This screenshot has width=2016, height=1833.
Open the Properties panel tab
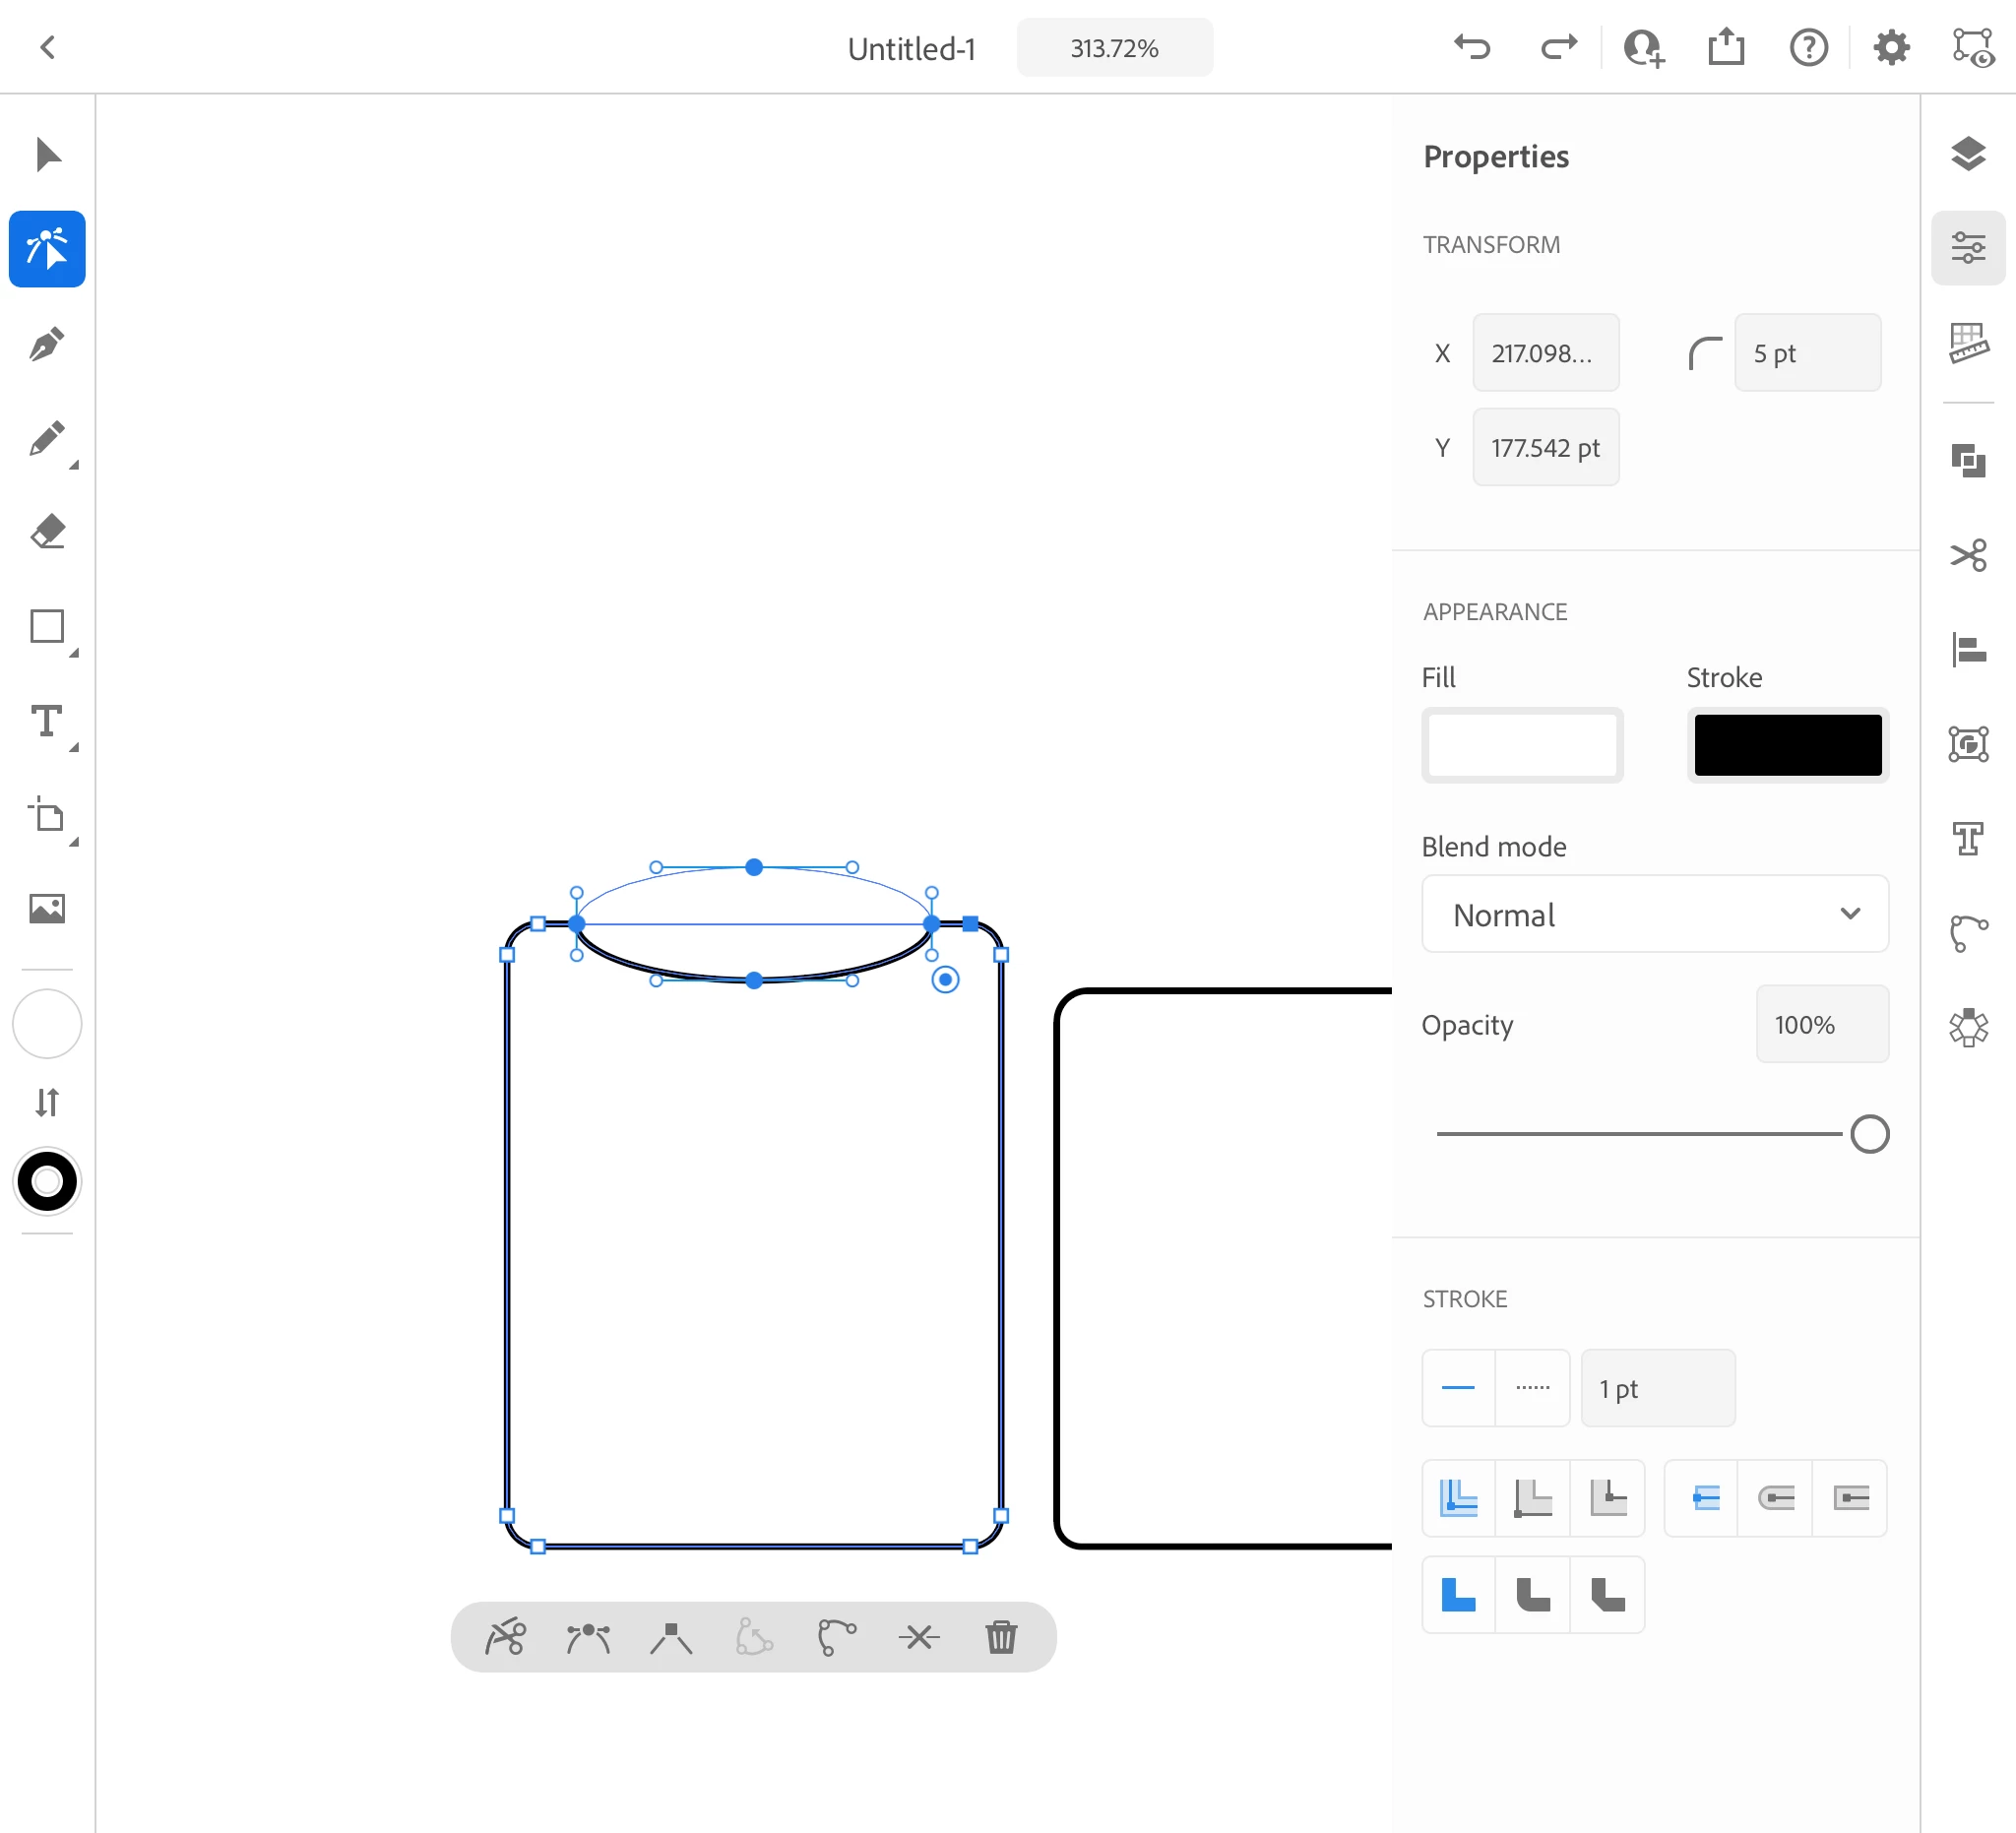pos(1967,248)
